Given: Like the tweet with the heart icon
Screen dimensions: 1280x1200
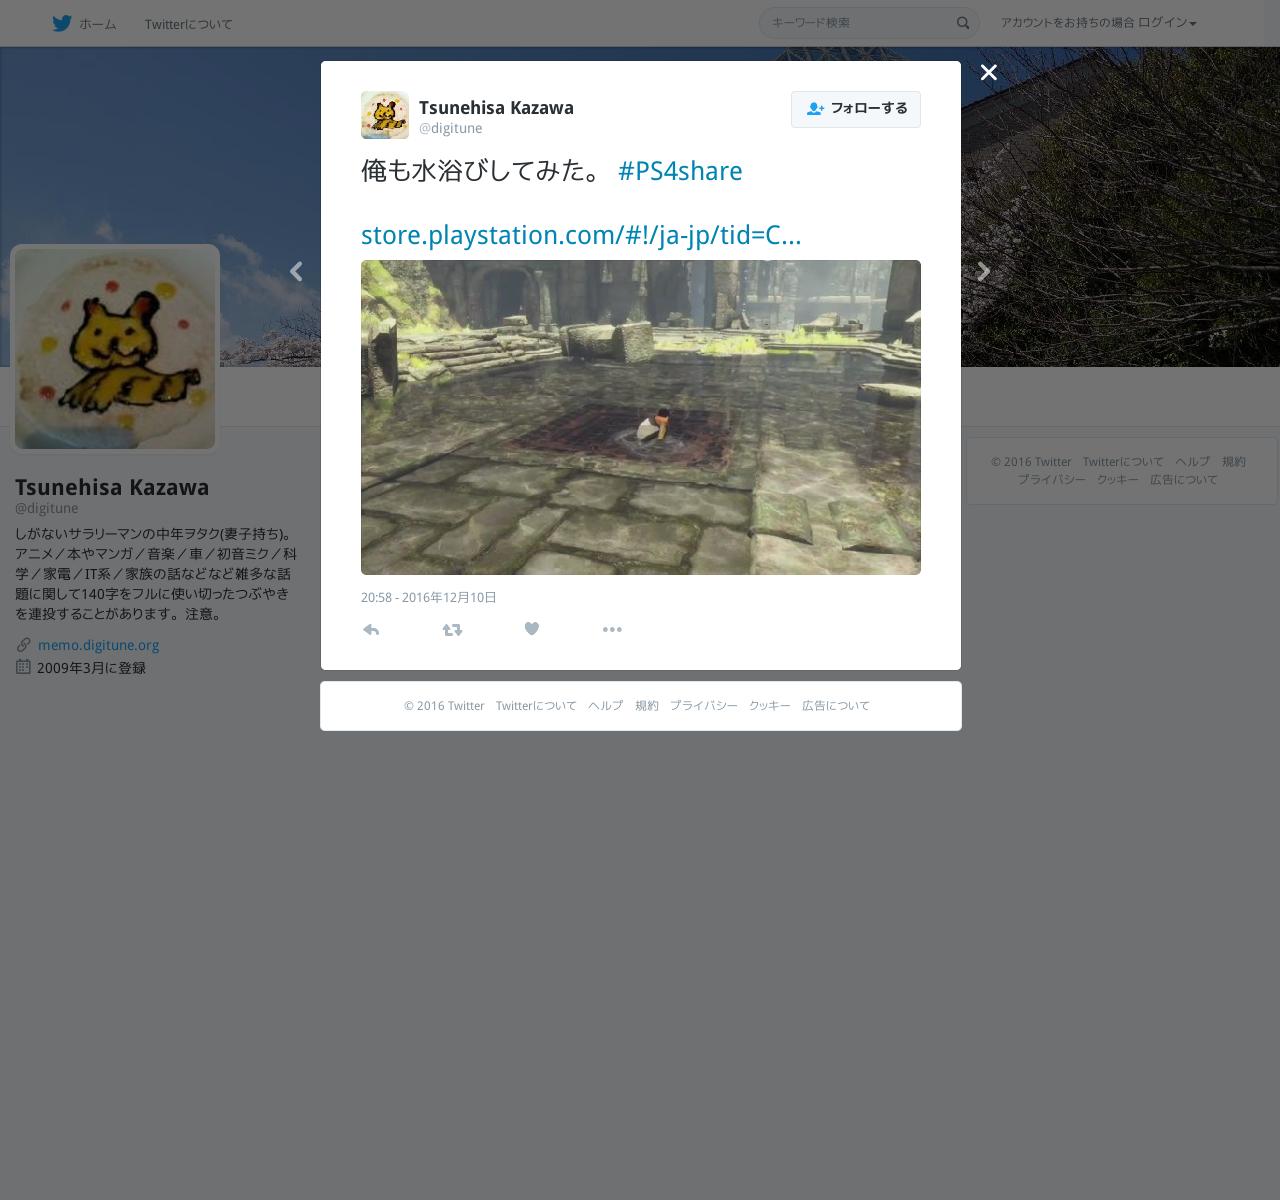Looking at the screenshot, I should tap(532, 629).
